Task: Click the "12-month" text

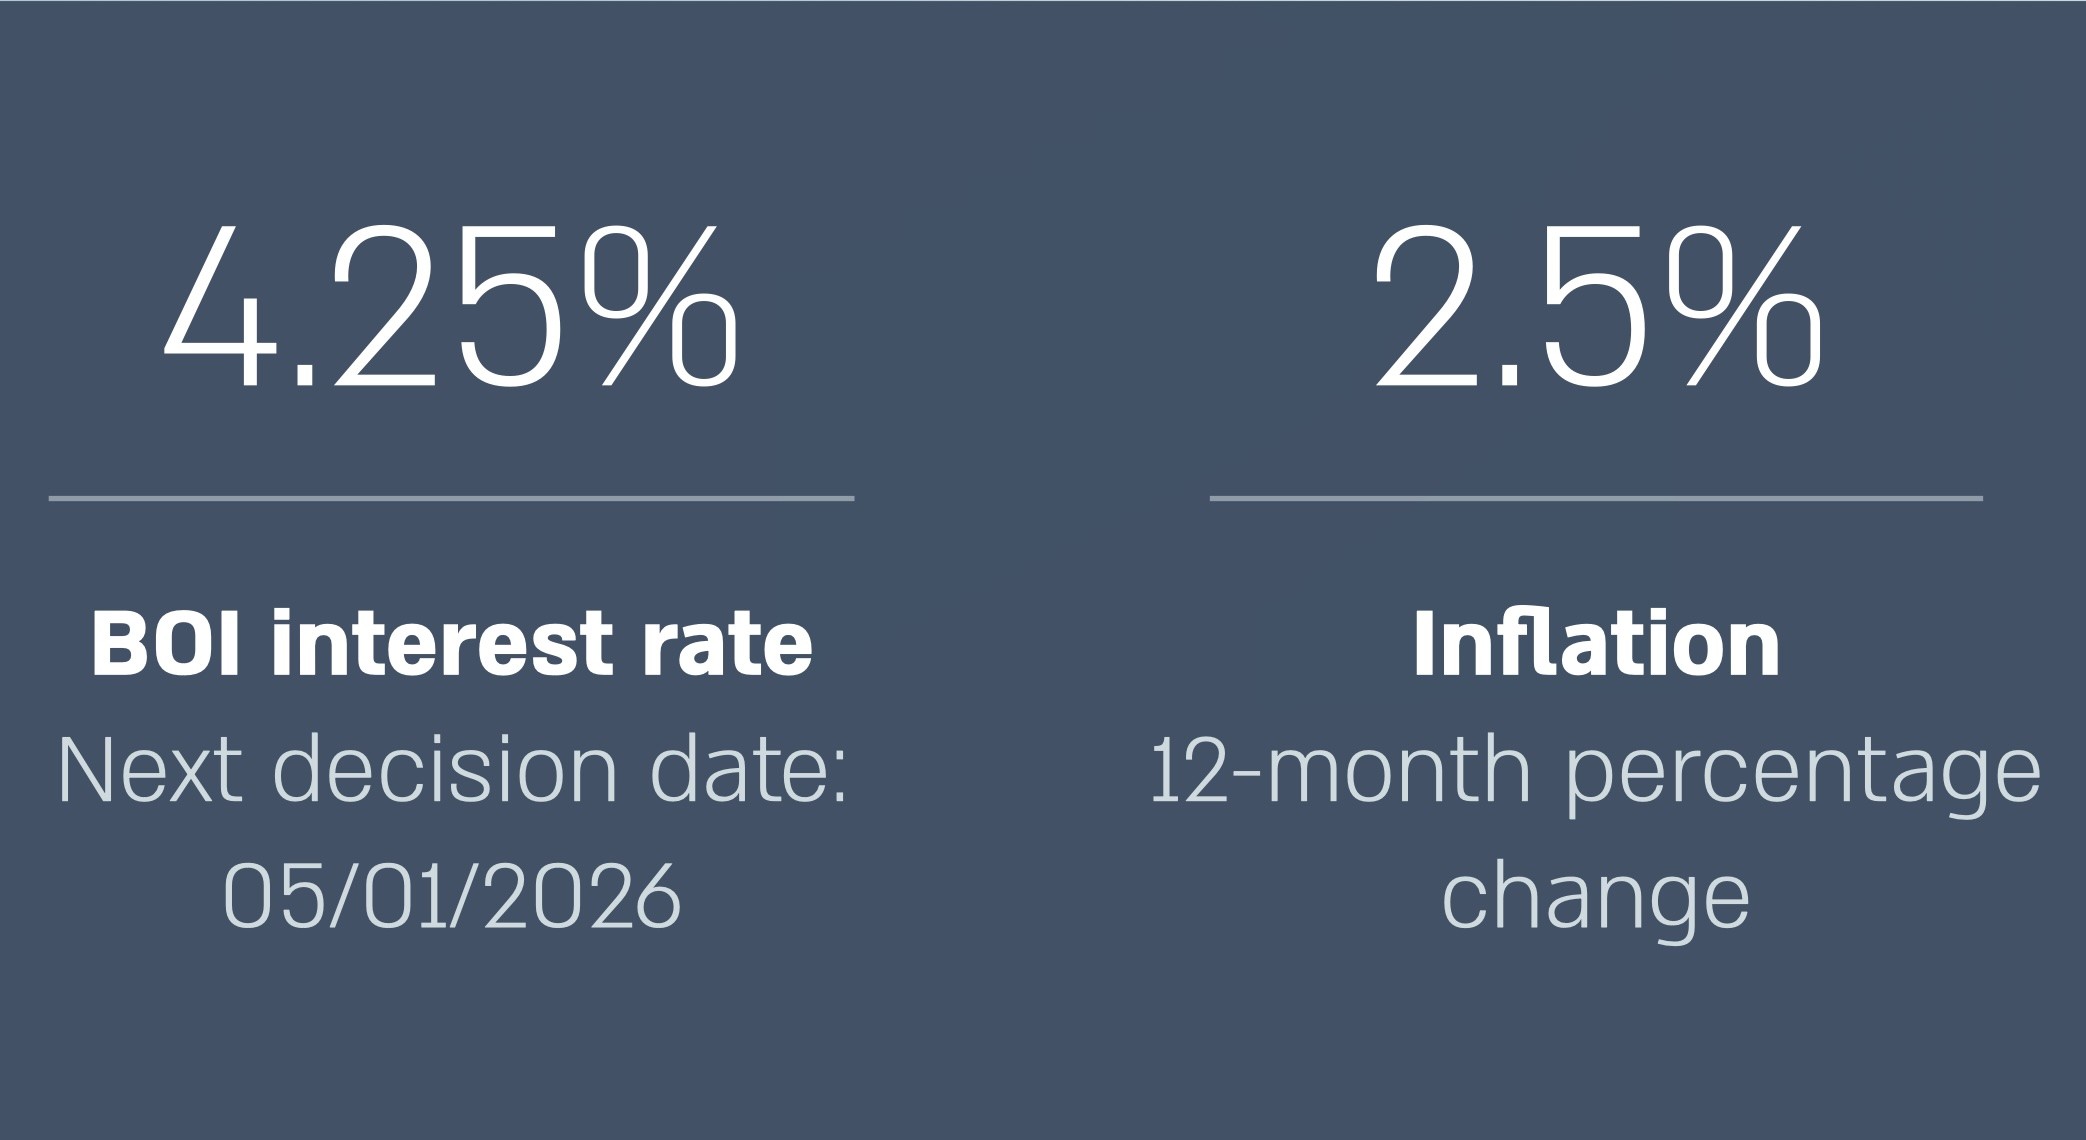Action: point(1340,770)
